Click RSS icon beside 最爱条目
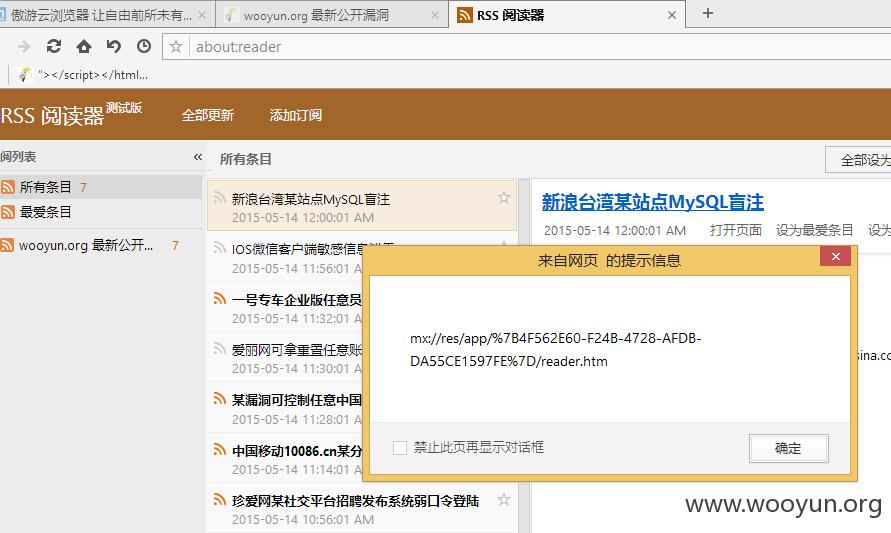The width and height of the screenshot is (891, 533). (7, 212)
